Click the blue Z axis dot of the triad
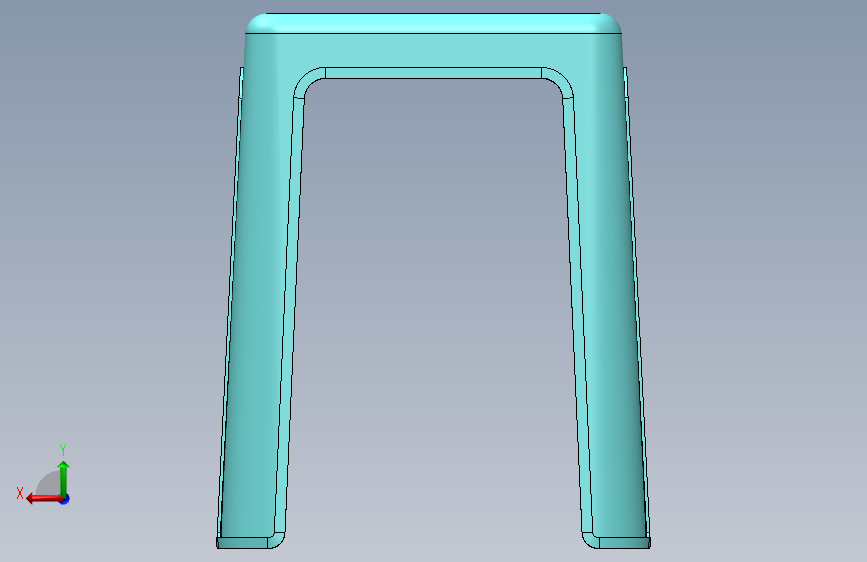 pos(65,499)
